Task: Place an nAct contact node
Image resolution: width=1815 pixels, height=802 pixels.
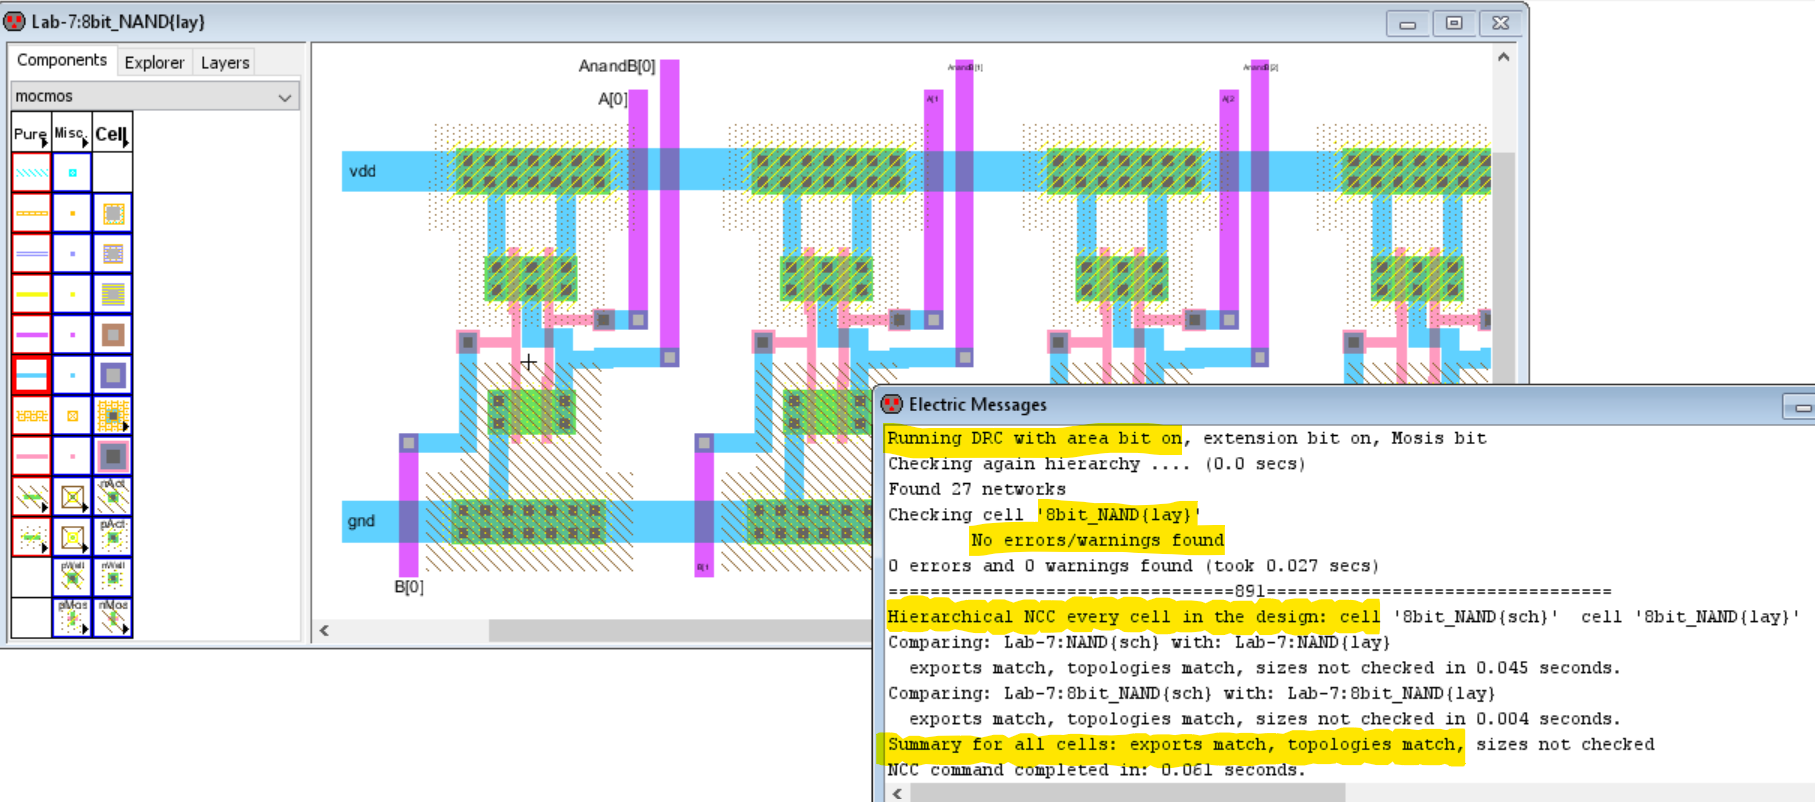Action: 113,496
